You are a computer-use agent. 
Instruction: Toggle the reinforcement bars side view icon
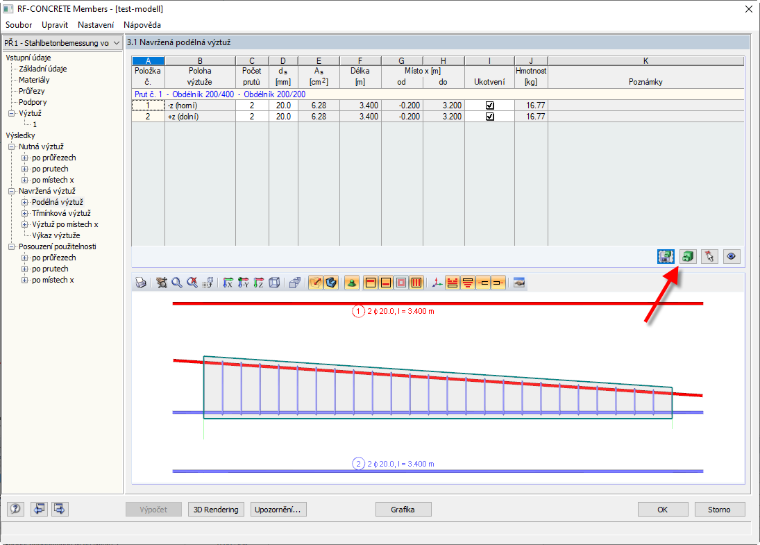453,283
